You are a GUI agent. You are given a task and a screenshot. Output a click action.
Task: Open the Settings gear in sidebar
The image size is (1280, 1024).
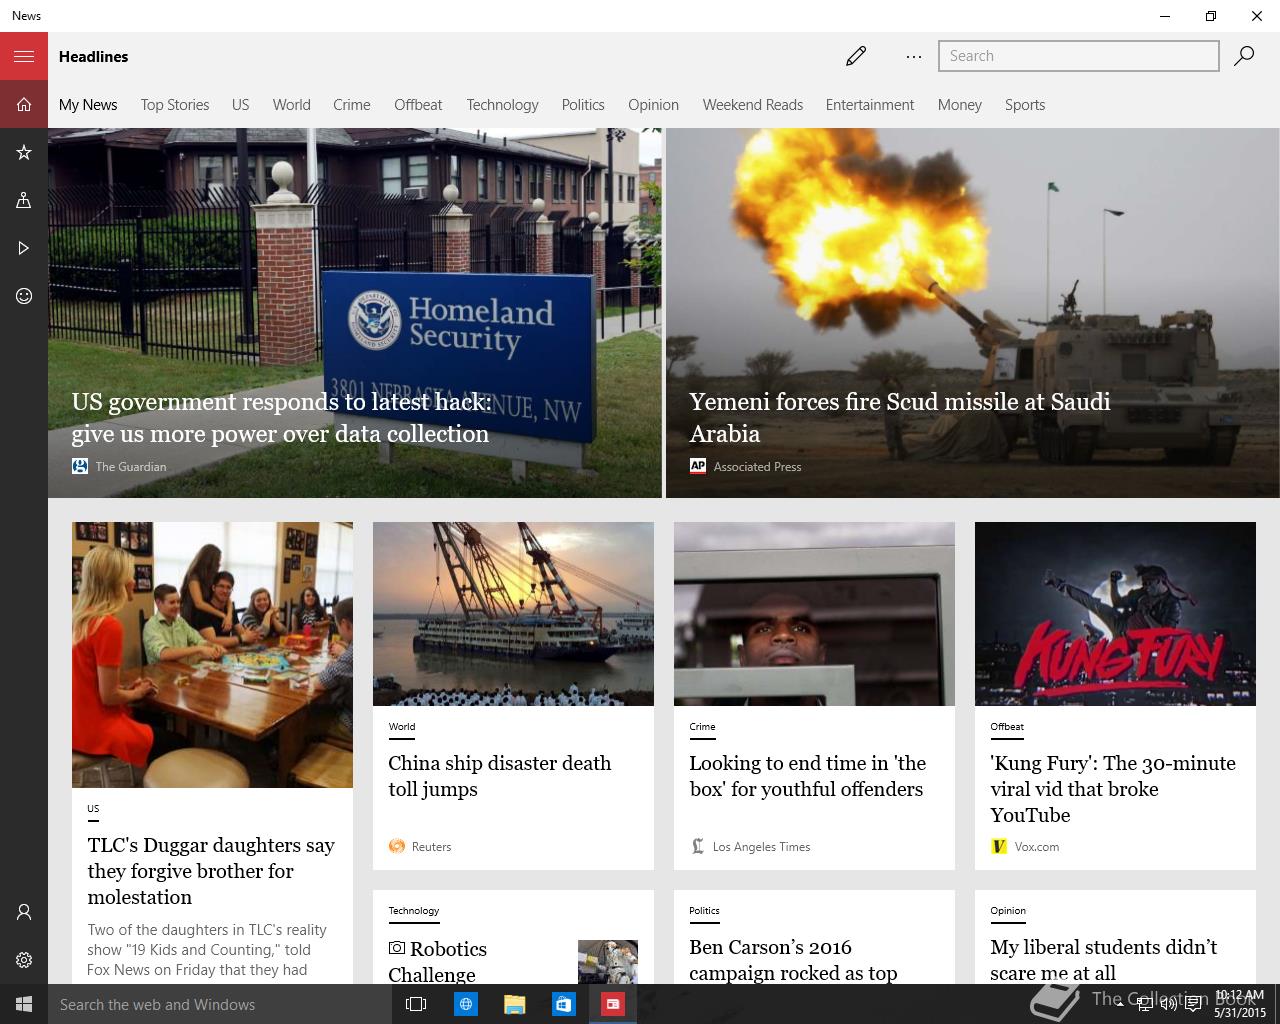pyautogui.click(x=24, y=960)
